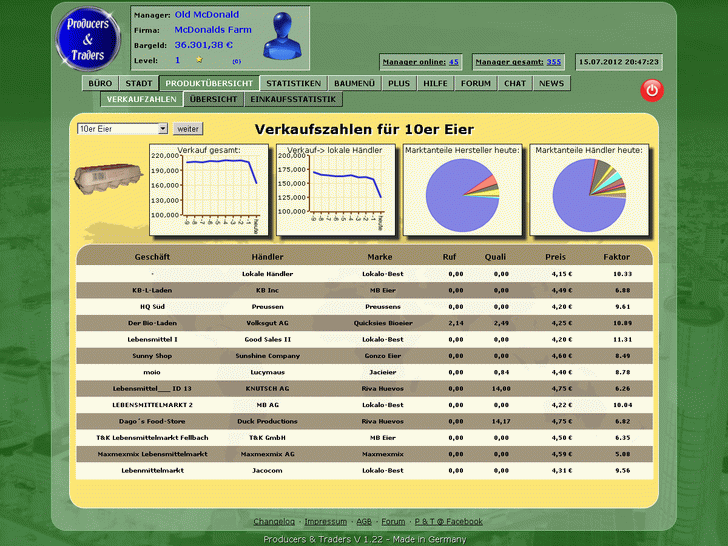Open the AGB footer link

364,521
